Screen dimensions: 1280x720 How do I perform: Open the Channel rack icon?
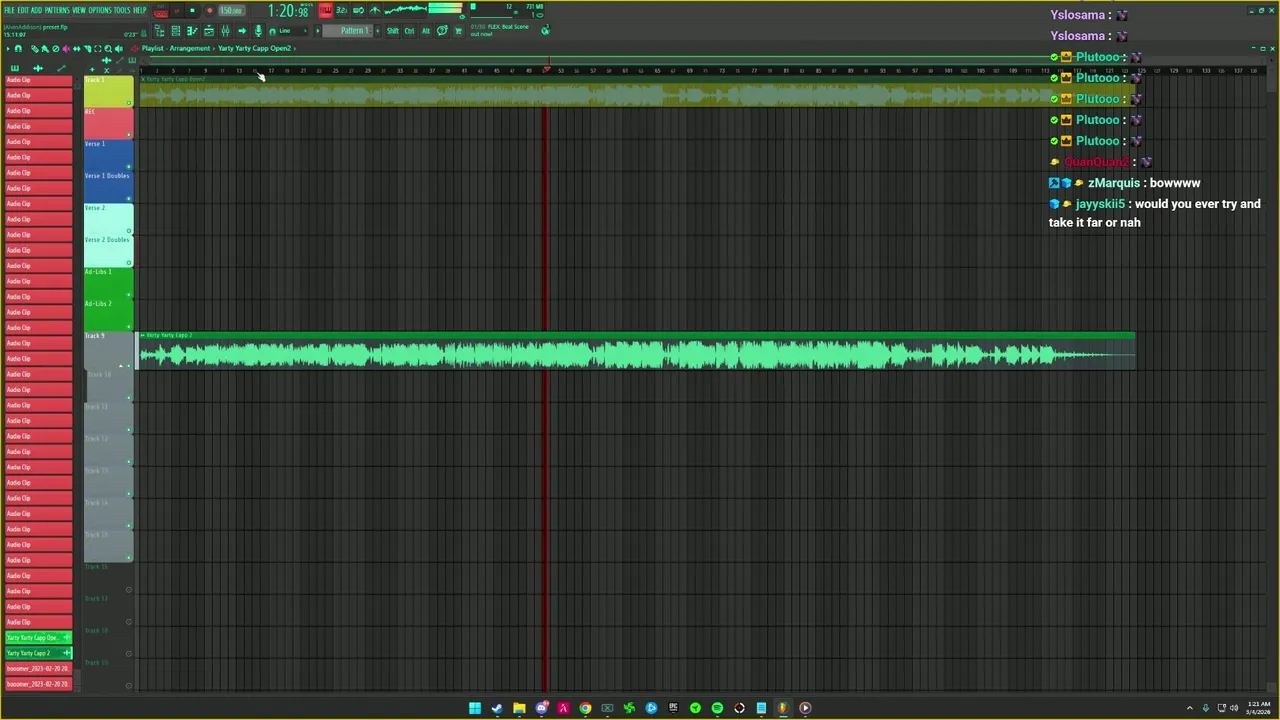tap(176, 31)
